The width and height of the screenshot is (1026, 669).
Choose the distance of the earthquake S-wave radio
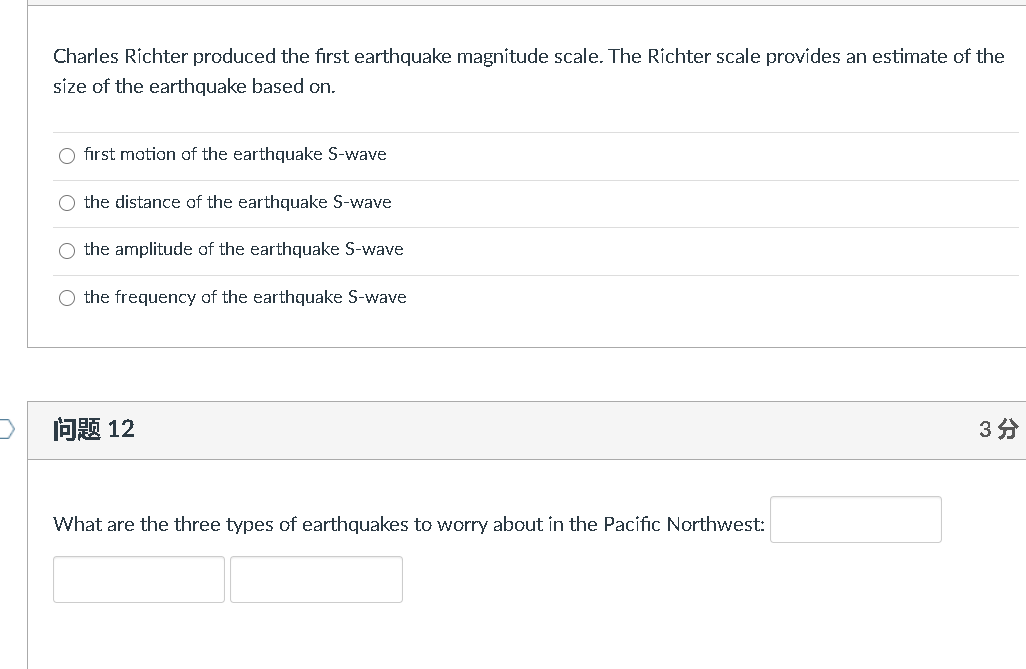pyautogui.click(x=67, y=203)
